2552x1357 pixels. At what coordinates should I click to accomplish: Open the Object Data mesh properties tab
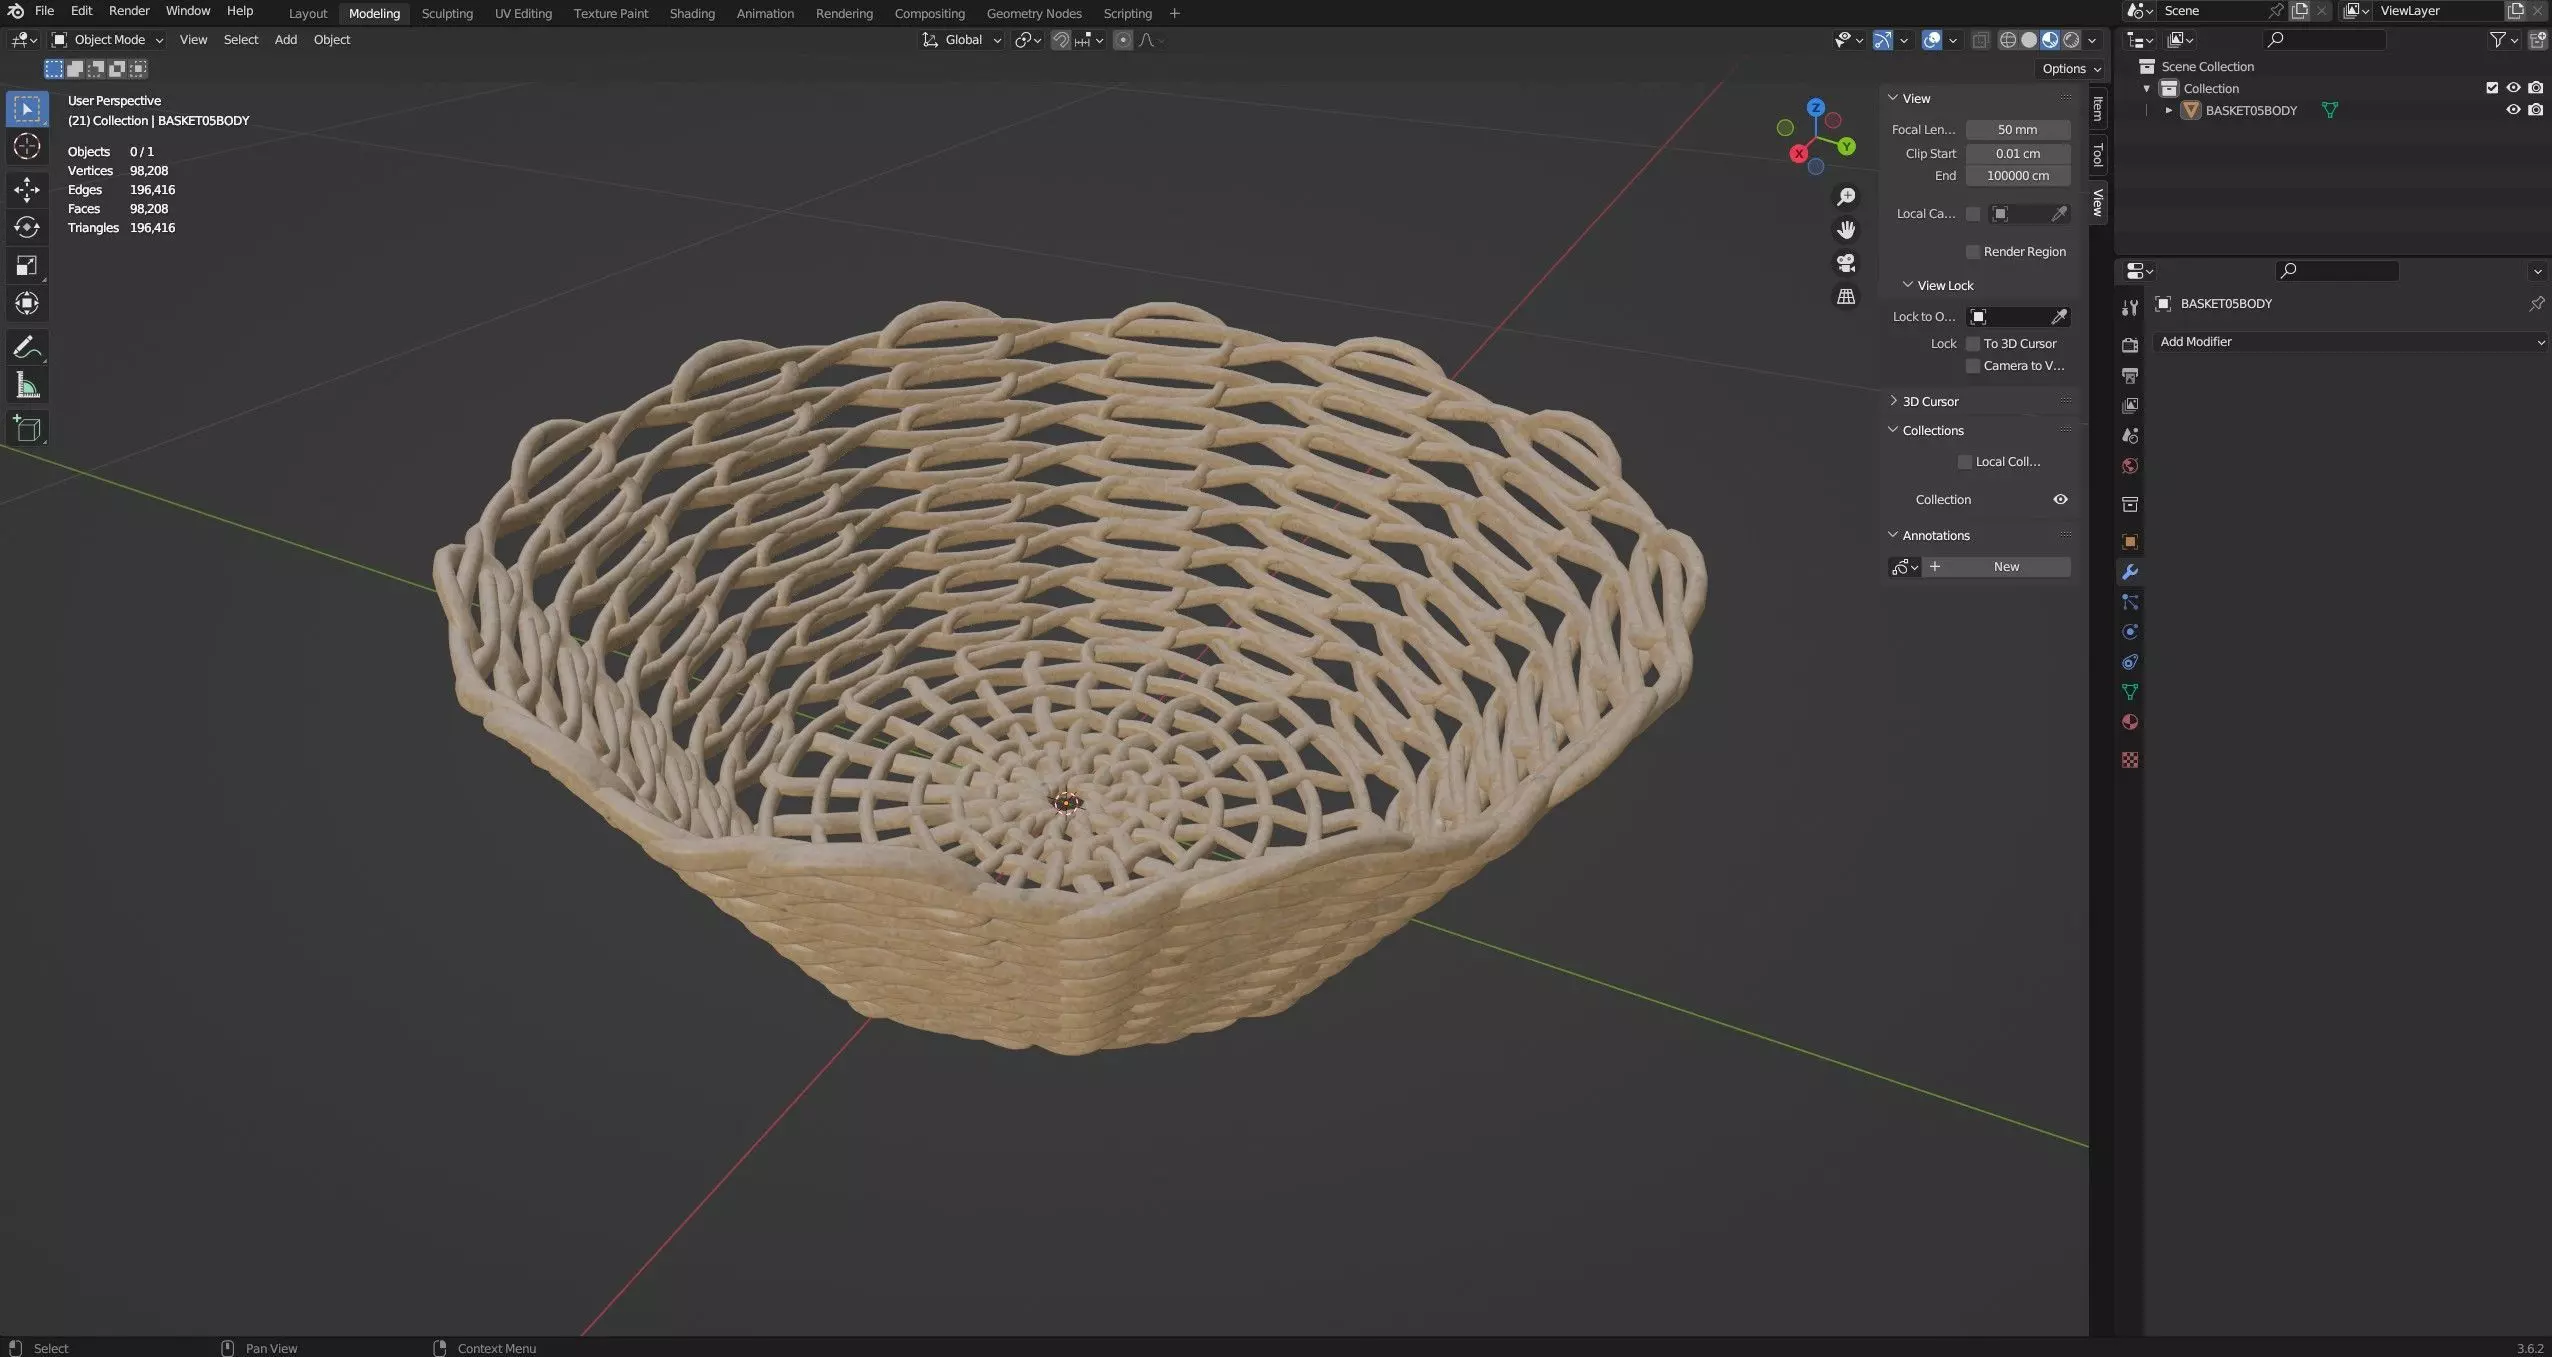click(2130, 692)
